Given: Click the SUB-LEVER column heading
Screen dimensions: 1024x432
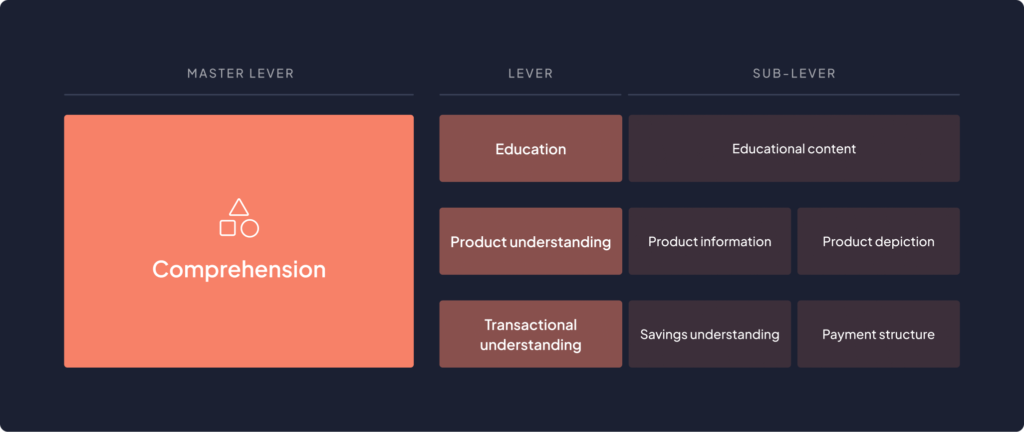Looking at the screenshot, I should pos(794,74).
